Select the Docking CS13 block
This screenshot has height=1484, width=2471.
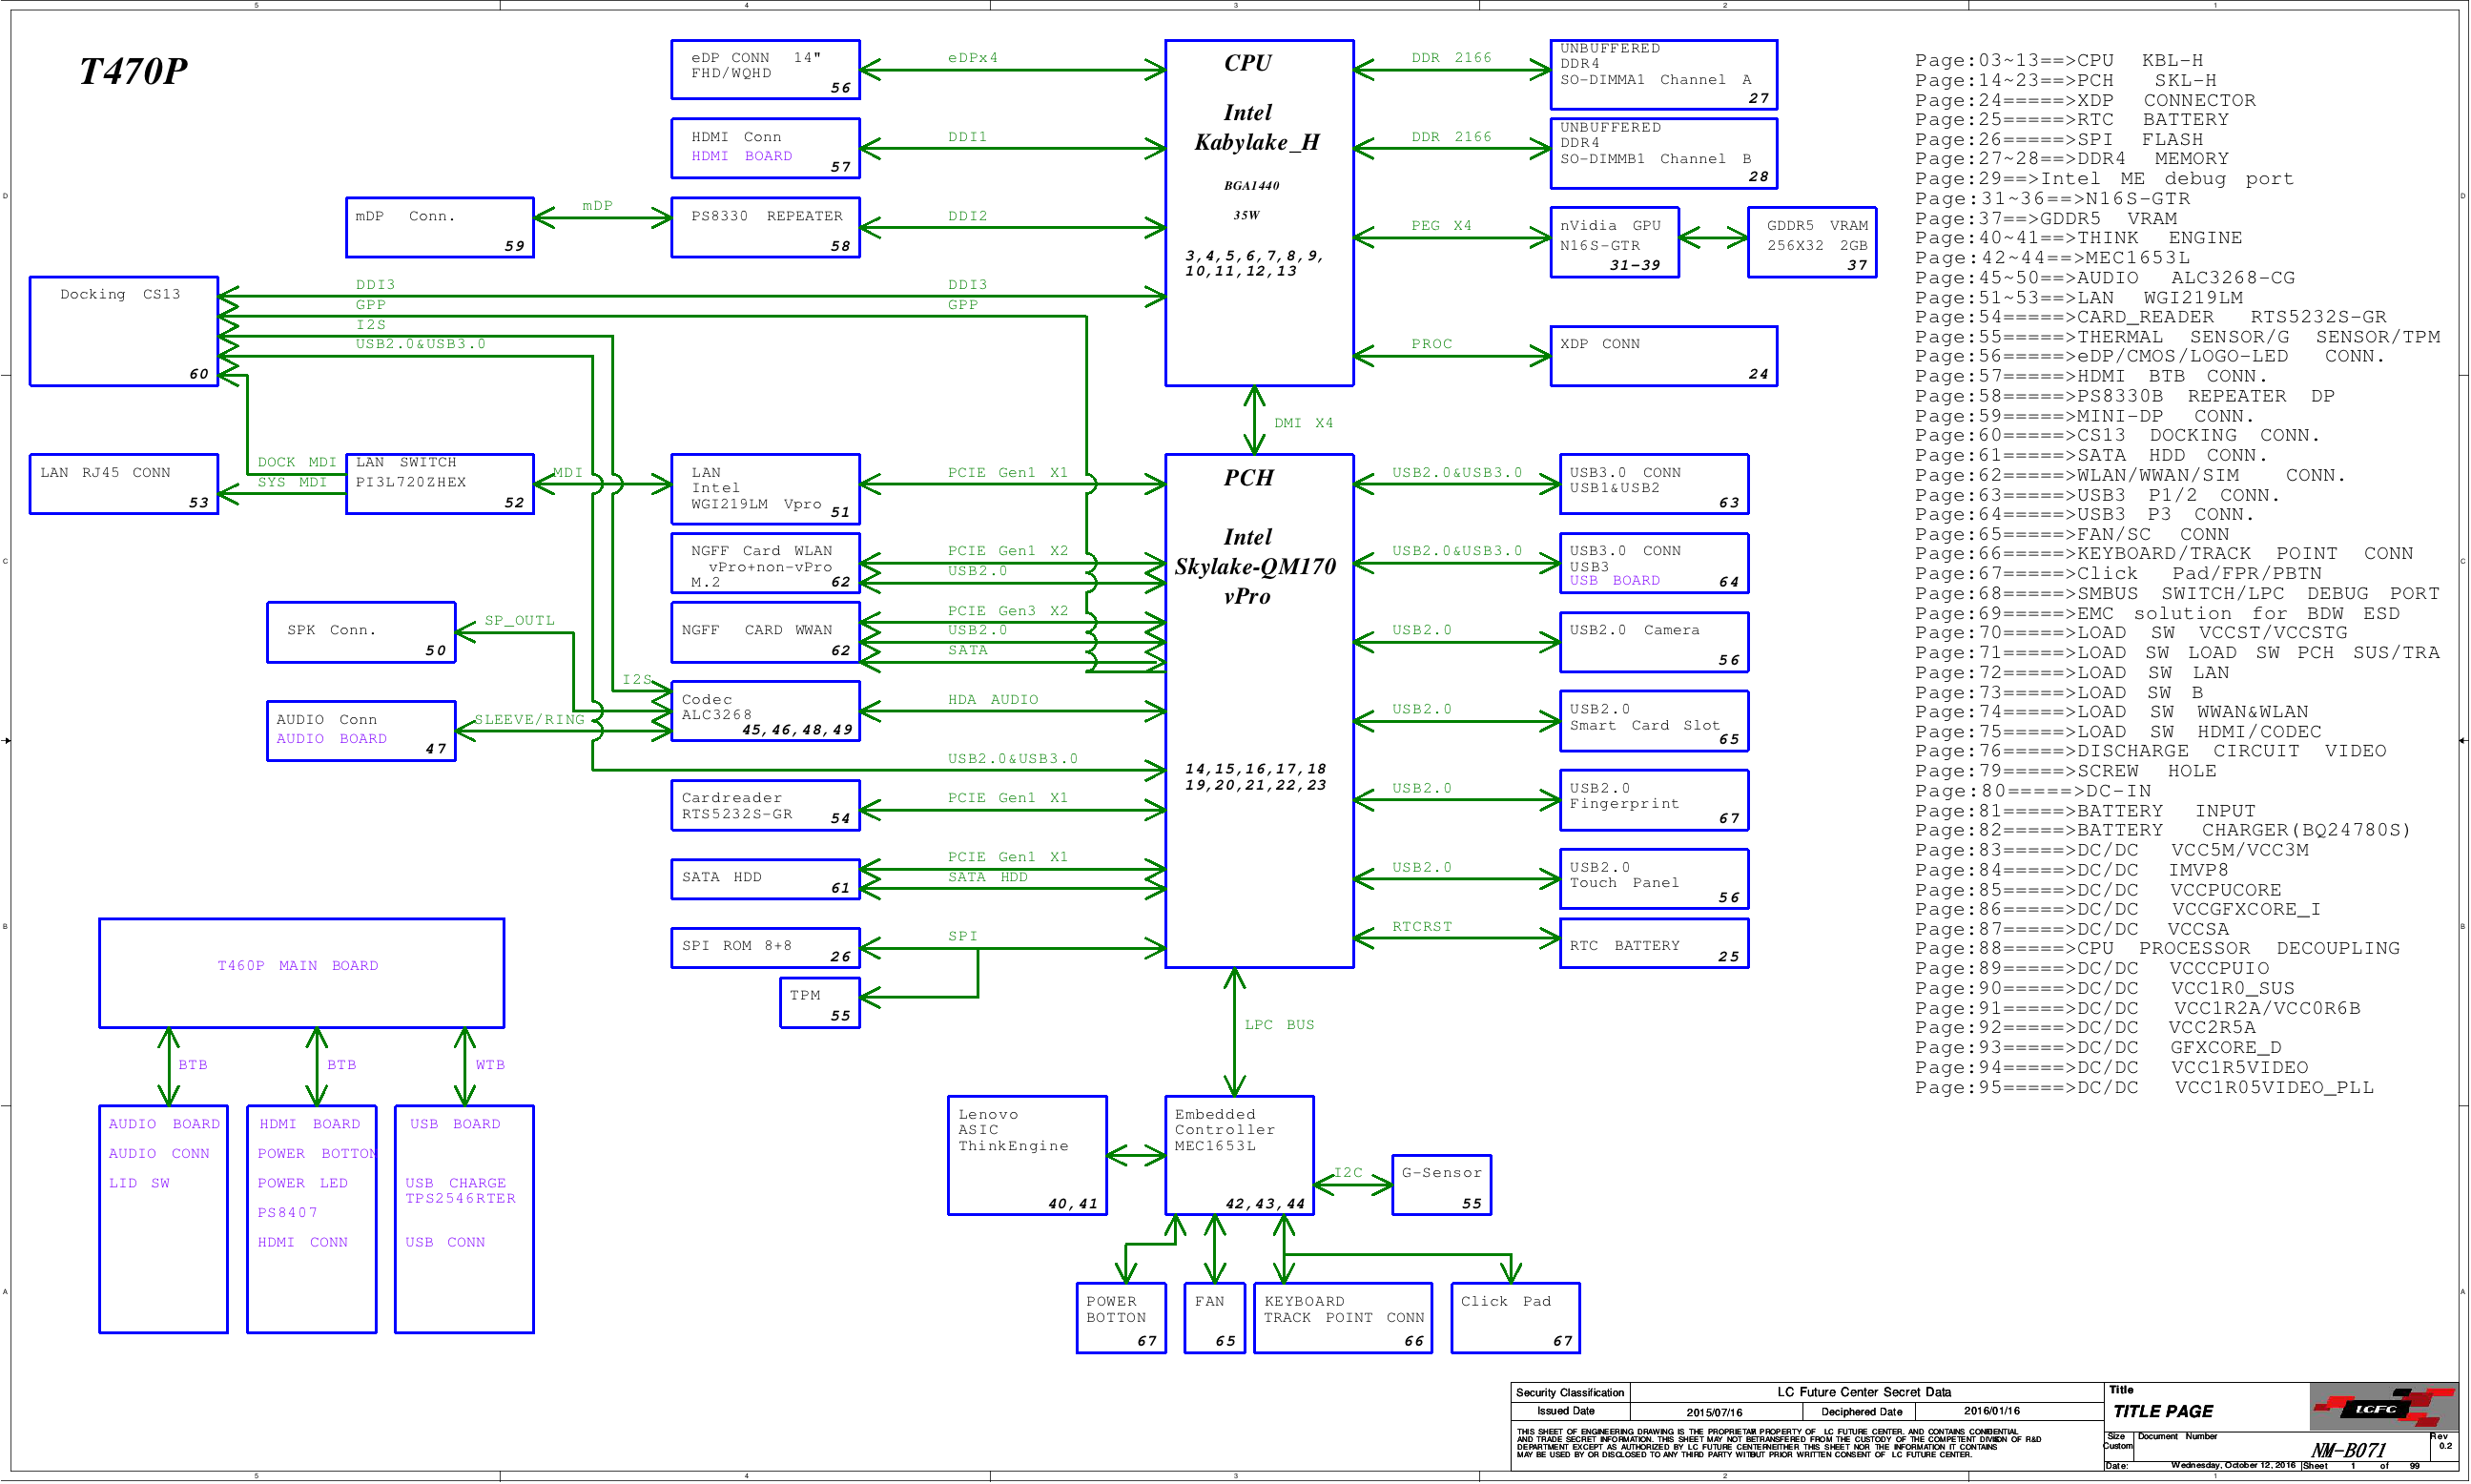(123, 331)
